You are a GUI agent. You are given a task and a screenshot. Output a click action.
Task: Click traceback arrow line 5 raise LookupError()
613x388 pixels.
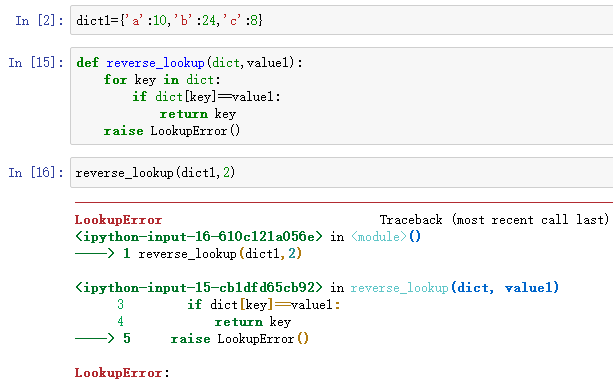pos(192,339)
